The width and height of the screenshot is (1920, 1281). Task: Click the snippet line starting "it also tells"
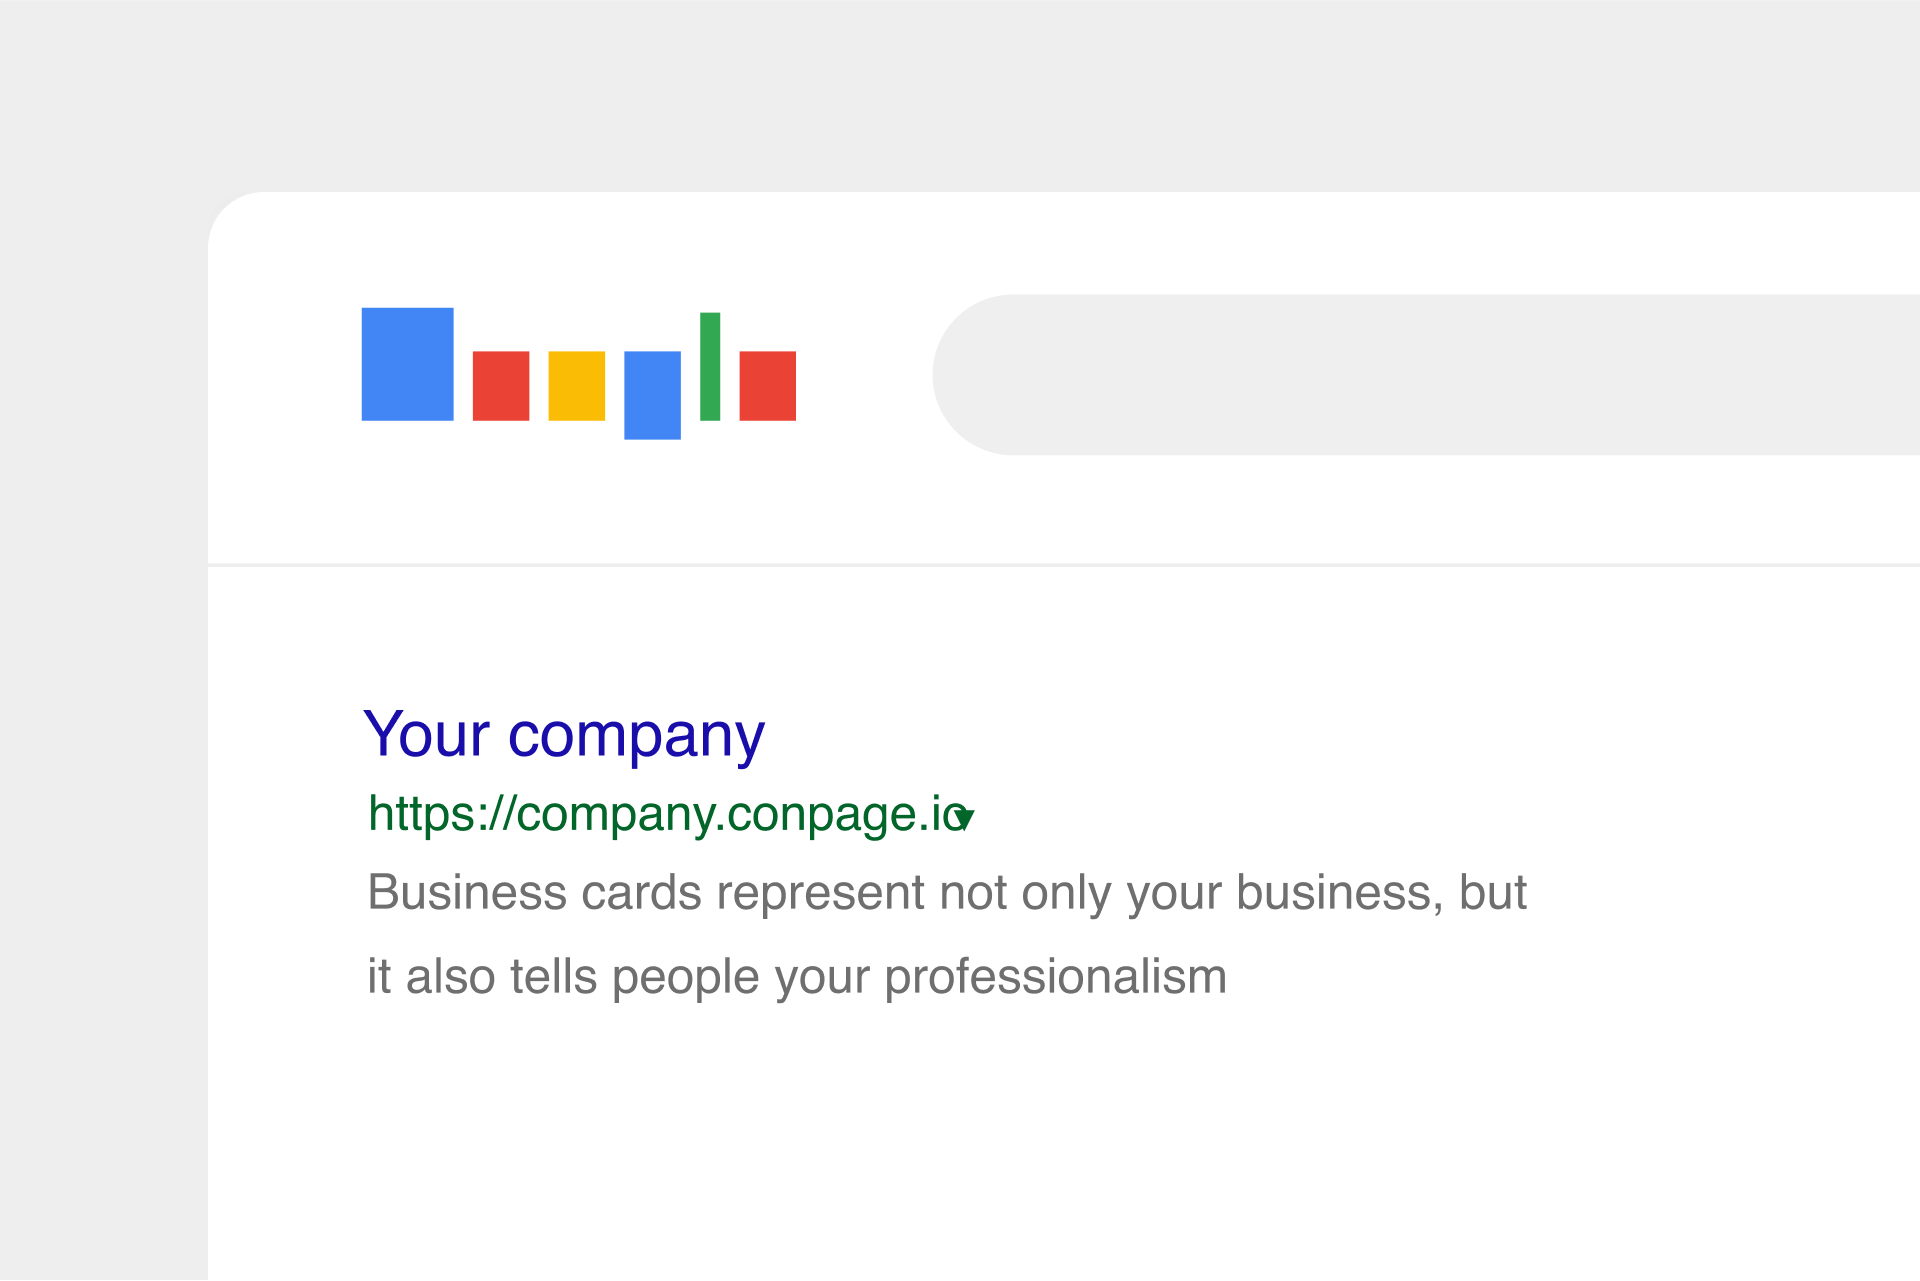click(x=797, y=977)
